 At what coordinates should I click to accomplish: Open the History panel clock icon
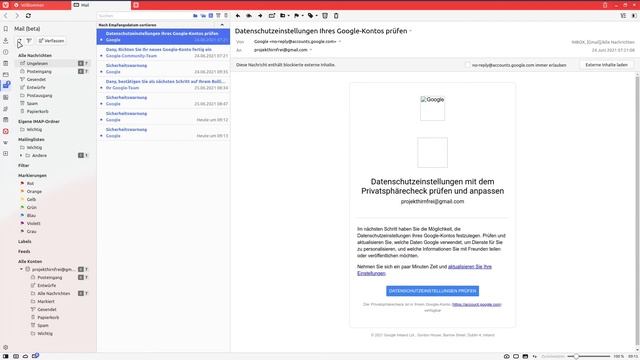[x=5, y=52]
